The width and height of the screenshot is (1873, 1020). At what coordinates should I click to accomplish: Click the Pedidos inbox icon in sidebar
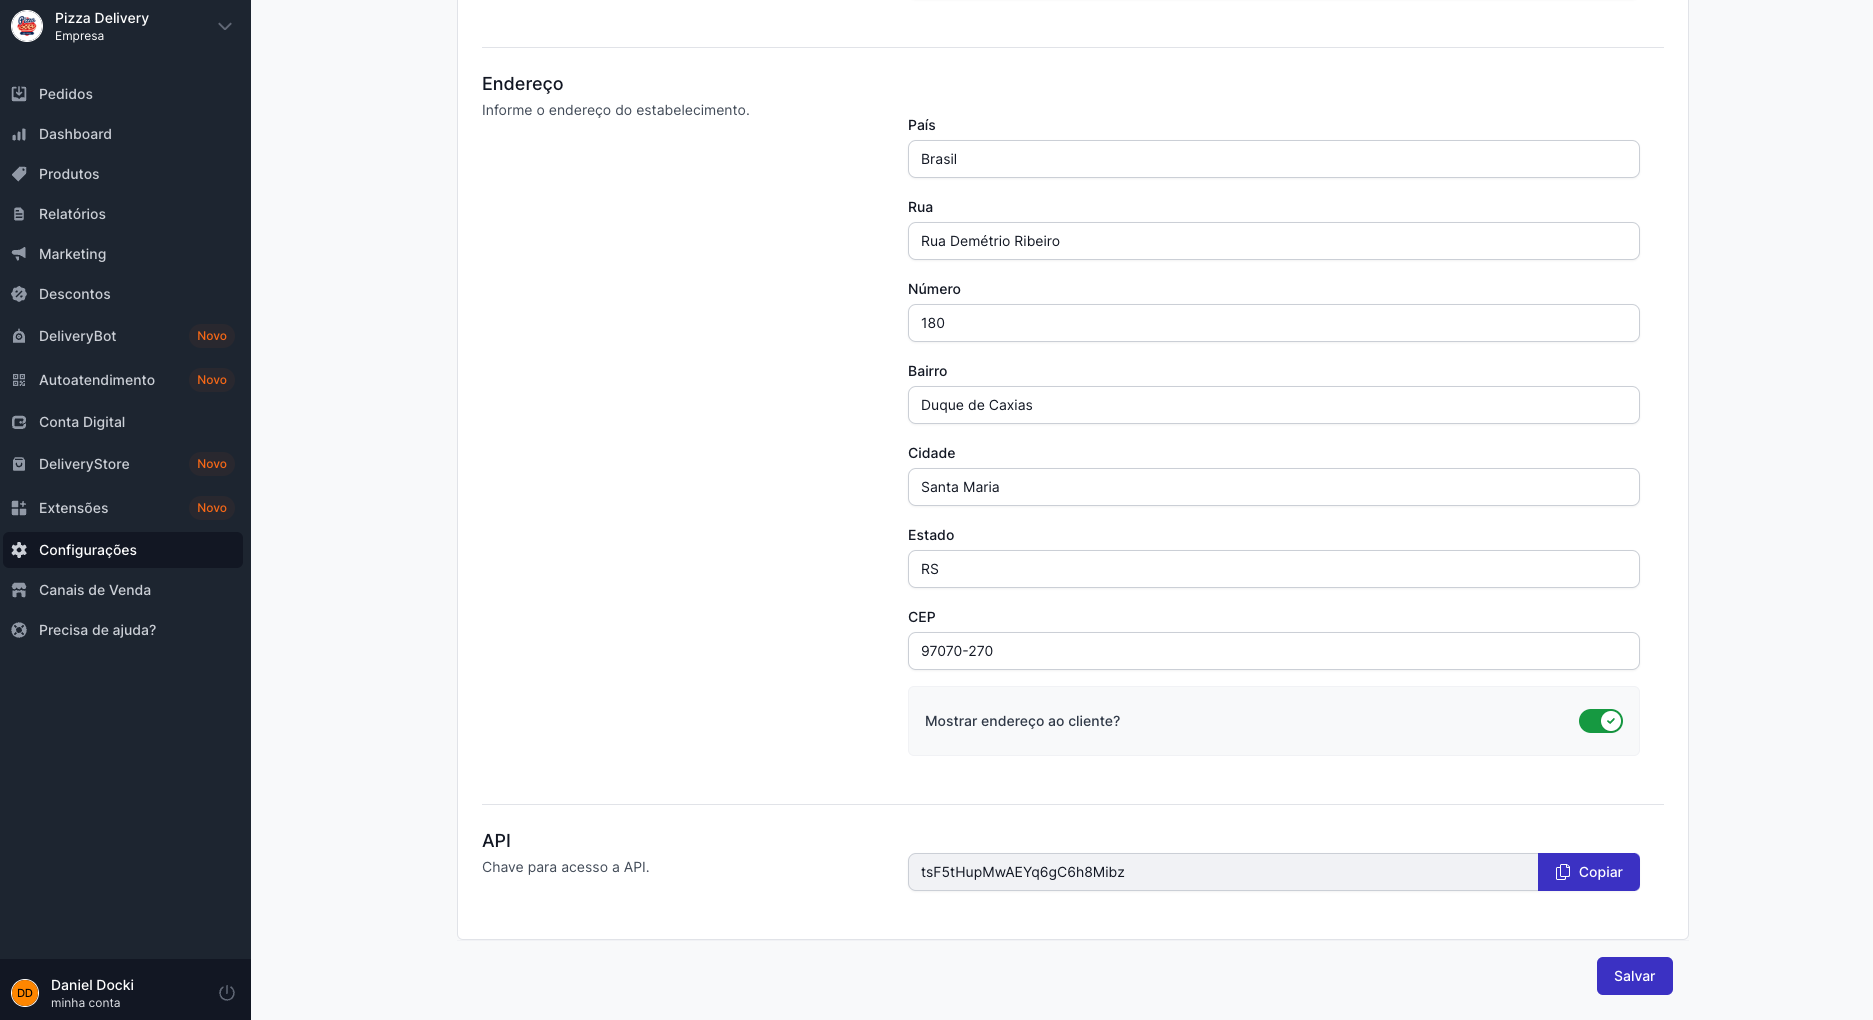pyautogui.click(x=19, y=94)
